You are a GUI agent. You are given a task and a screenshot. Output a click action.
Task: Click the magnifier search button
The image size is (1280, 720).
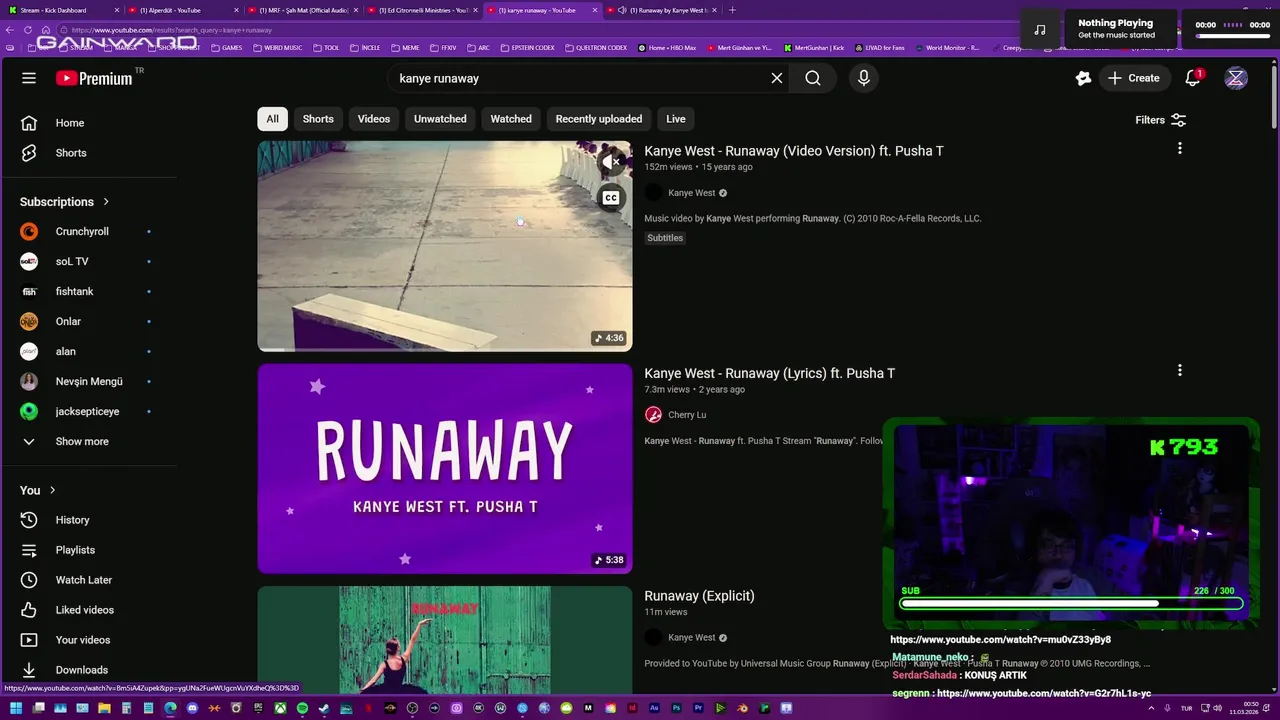813,78
